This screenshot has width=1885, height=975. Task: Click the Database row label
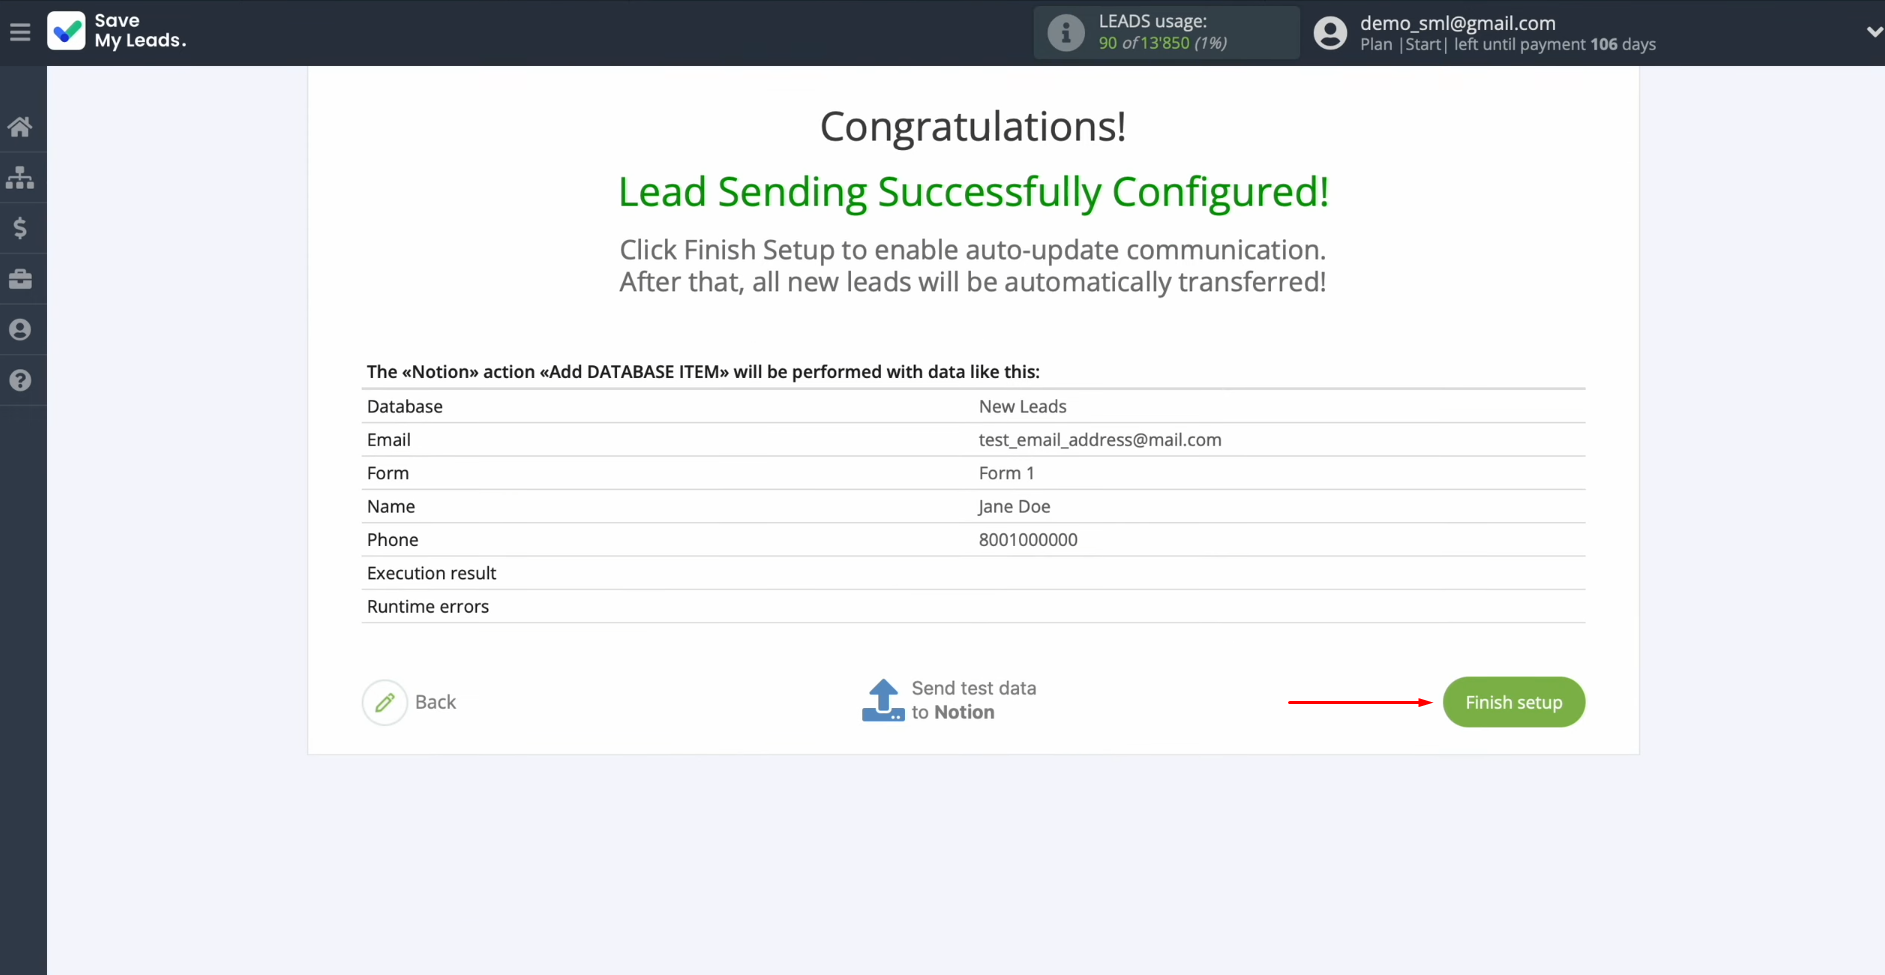pyautogui.click(x=405, y=406)
